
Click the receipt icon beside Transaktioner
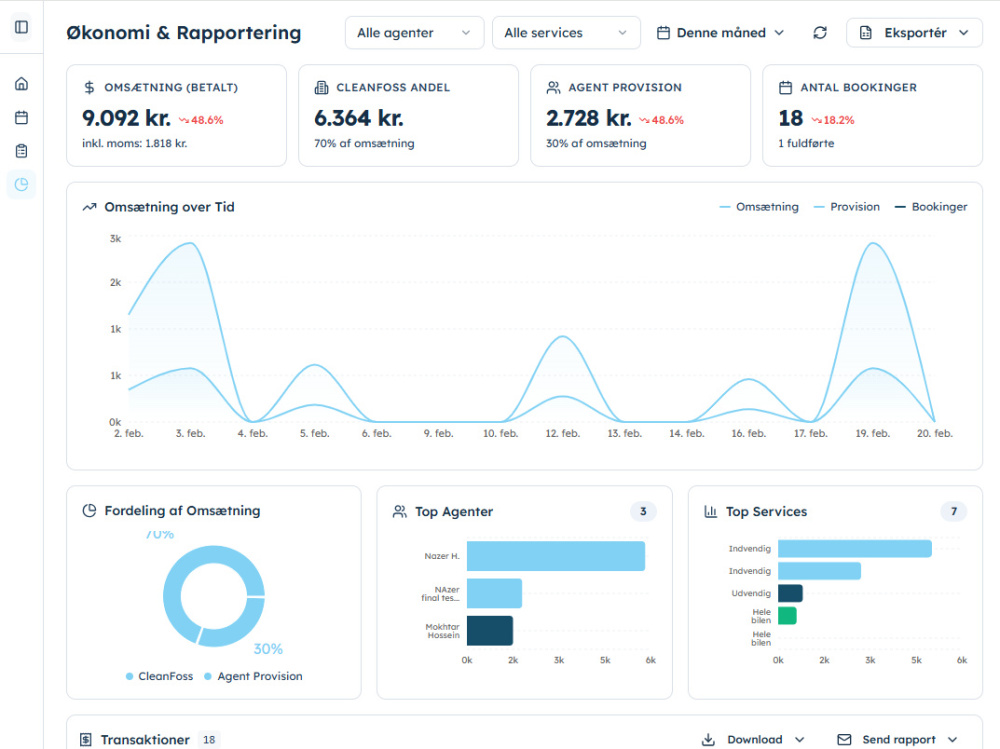point(85,739)
